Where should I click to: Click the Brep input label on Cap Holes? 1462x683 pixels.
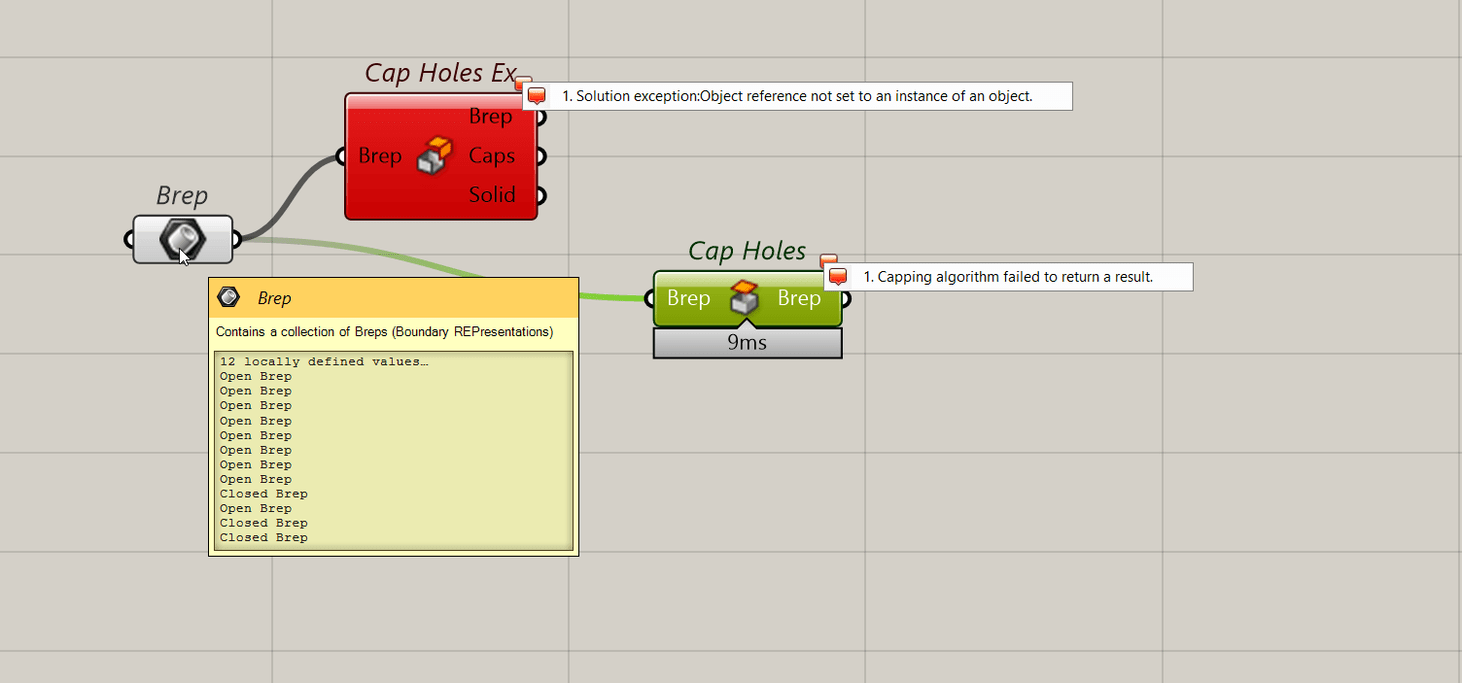point(689,298)
